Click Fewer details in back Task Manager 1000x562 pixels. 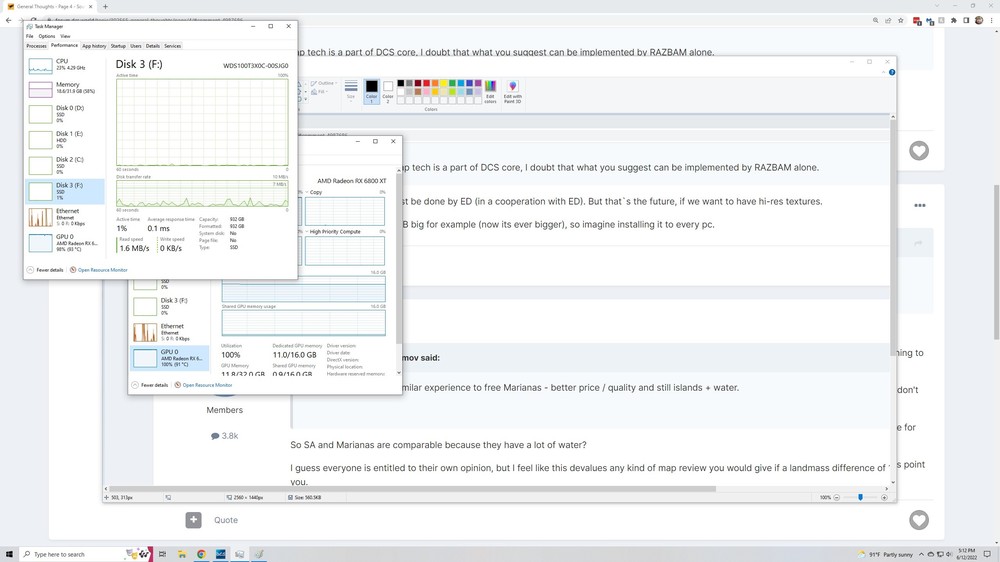pyautogui.click(x=150, y=385)
